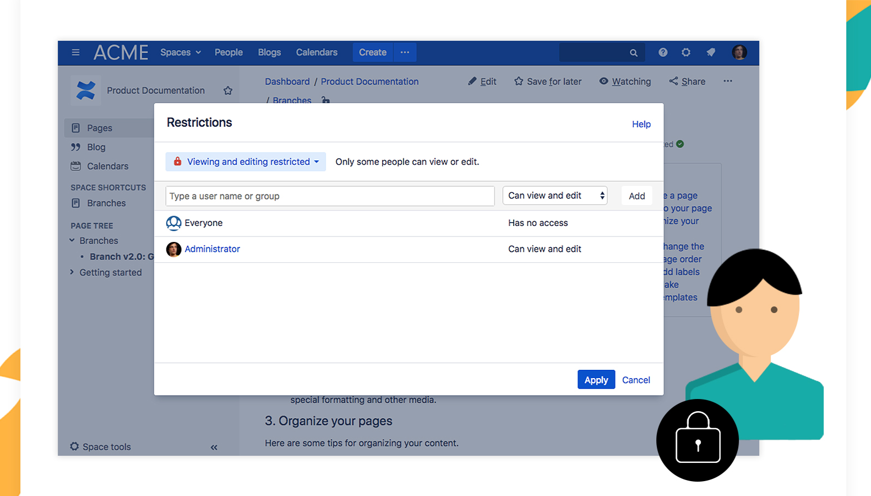Viewport: 871px width, 496px height.
Task: Click the ACME logo
Action: [x=121, y=52]
